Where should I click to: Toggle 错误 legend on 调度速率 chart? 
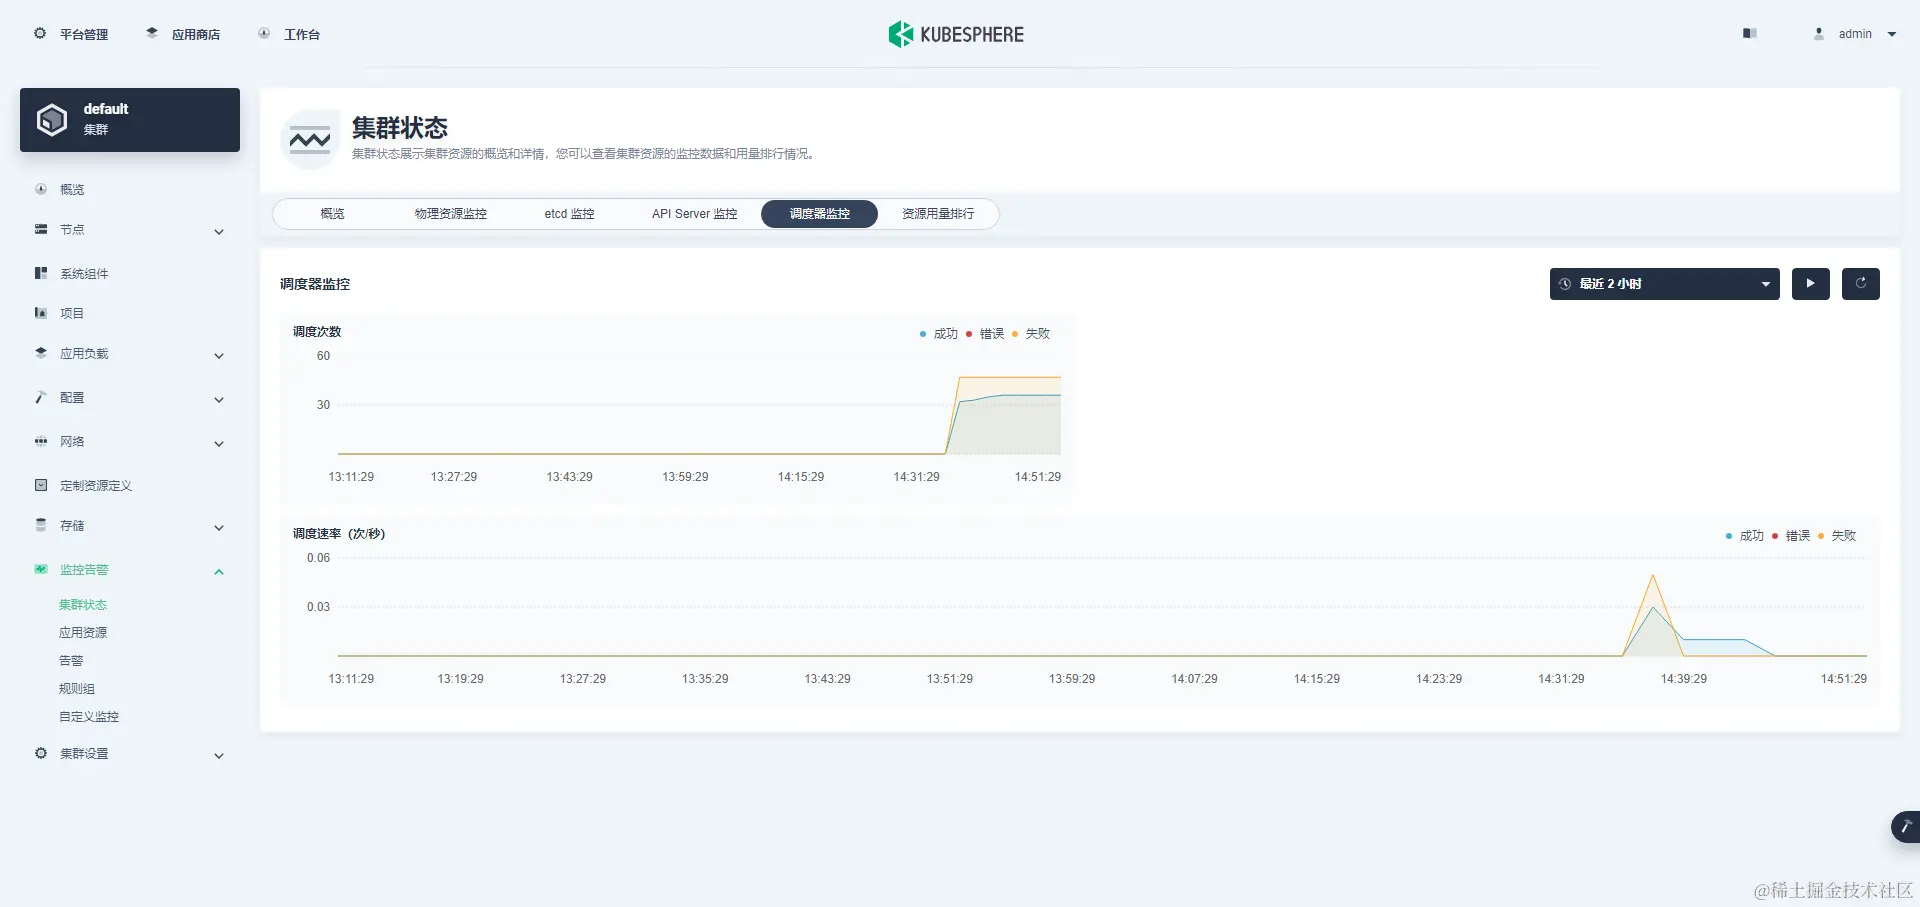point(1795,535)
